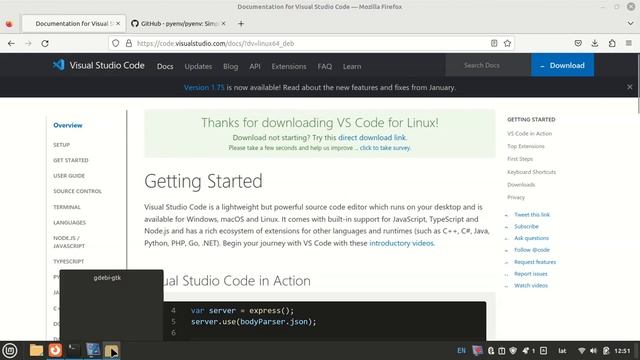Viewport: 640px width, 360px height.
Task: Expand TERMINAL in the docs sidebar
Action: tap(67, 207)
